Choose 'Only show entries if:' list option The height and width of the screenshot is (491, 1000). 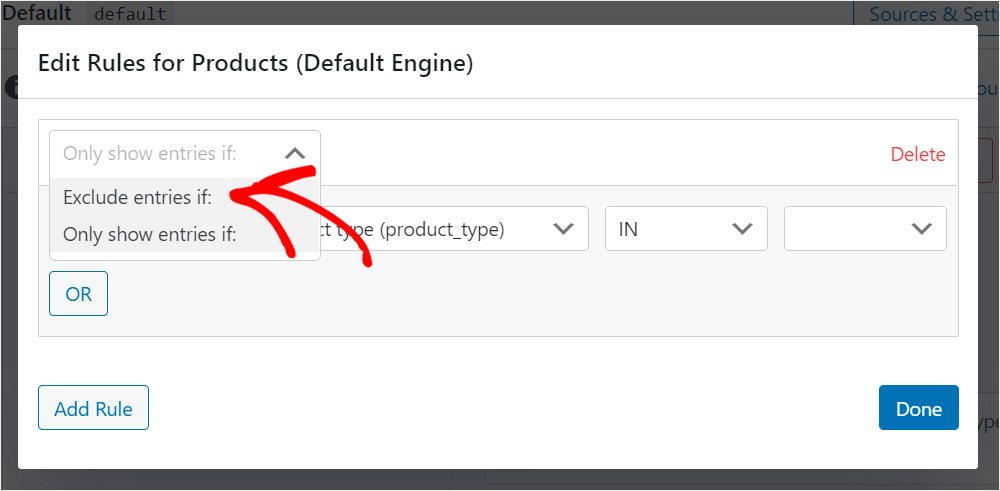point(184,234)
